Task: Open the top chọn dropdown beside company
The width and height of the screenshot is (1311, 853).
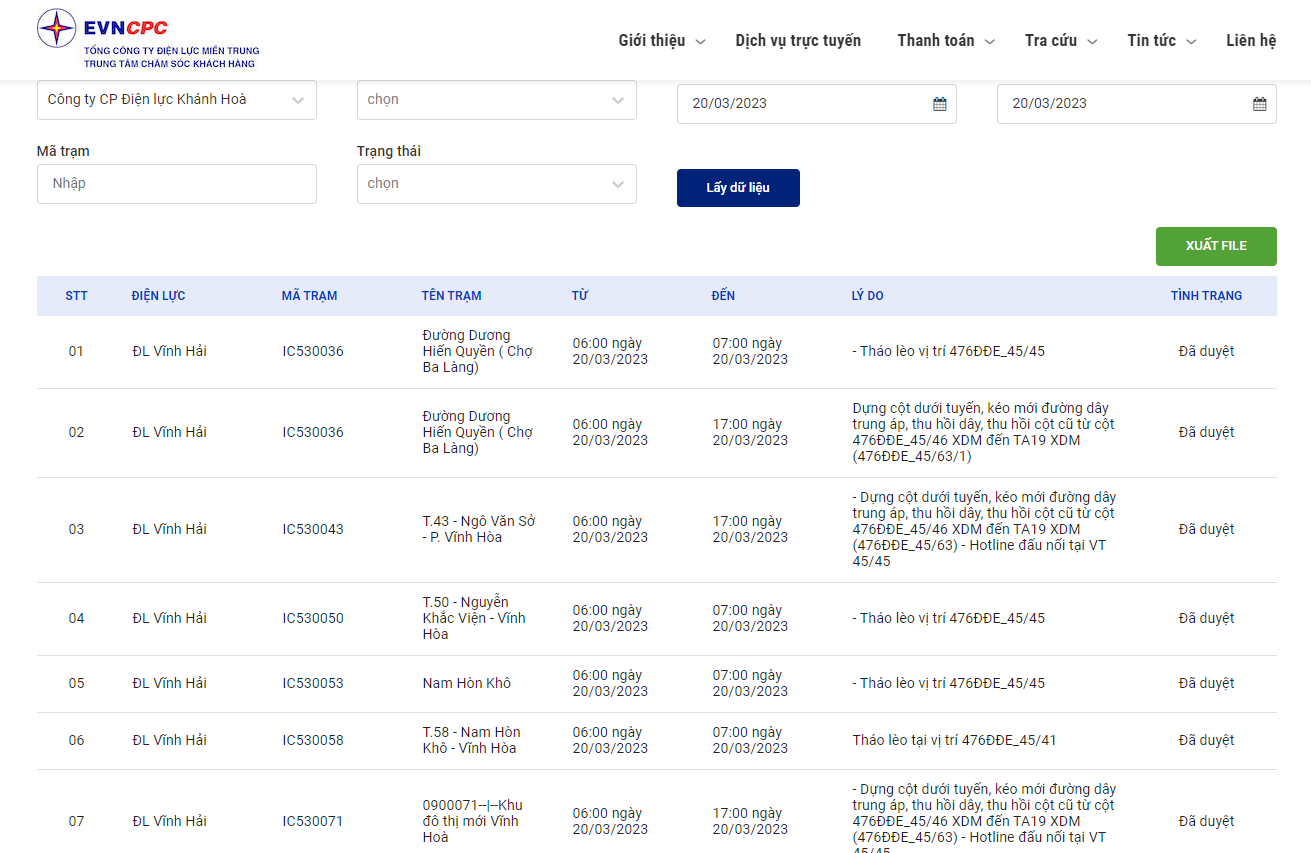Action: 497,100
